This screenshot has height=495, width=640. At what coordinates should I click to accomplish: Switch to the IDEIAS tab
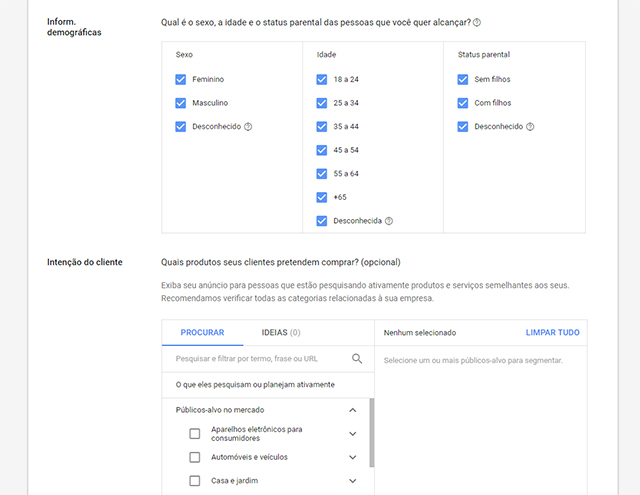click(x=280, y=333)
